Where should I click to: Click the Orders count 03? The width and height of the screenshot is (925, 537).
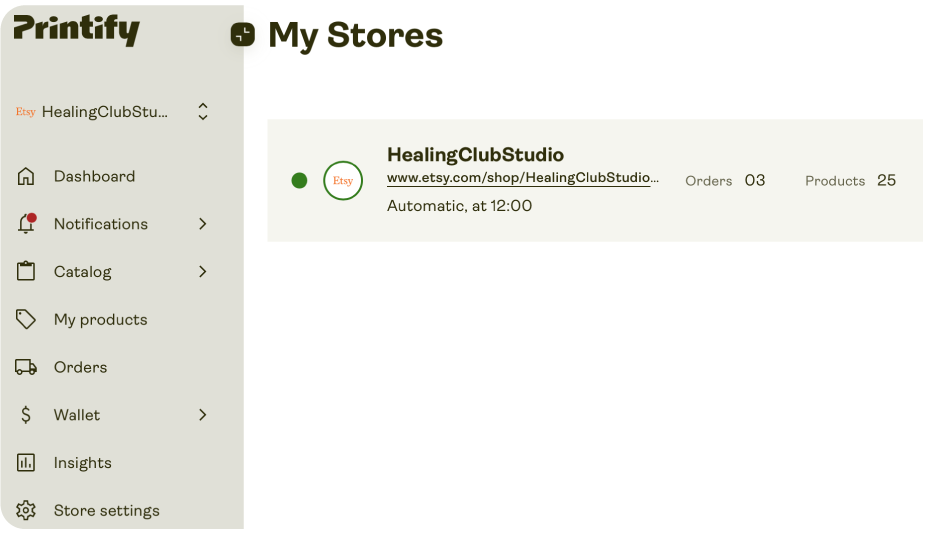tap(755, 181)
